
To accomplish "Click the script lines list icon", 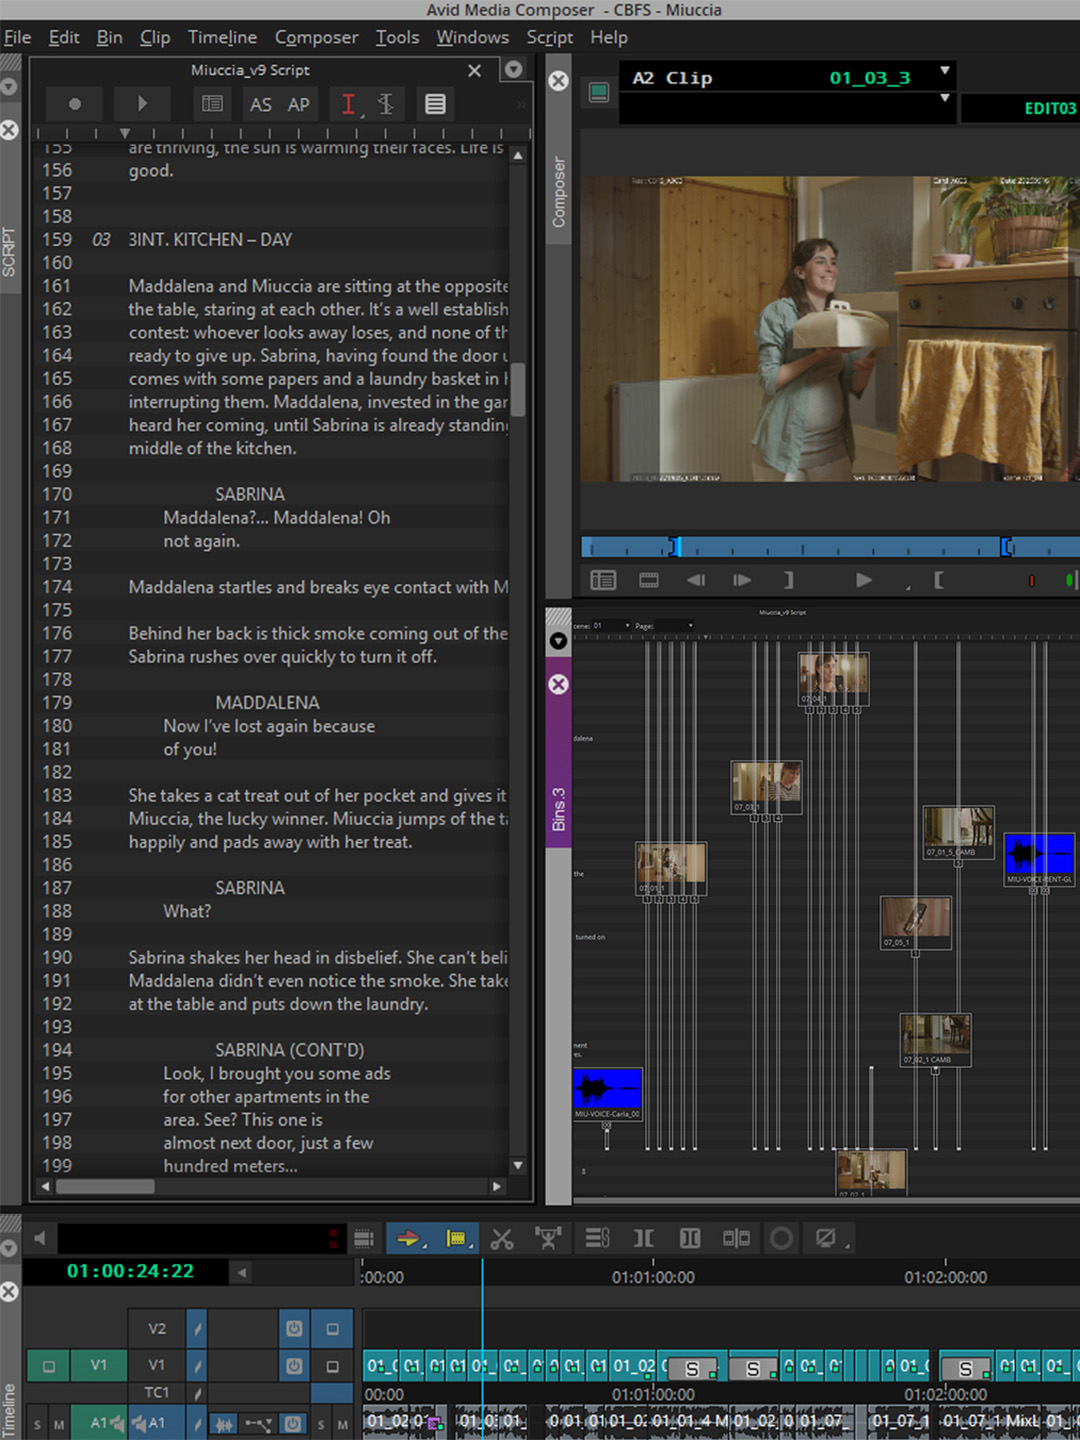I will point(435,104).
